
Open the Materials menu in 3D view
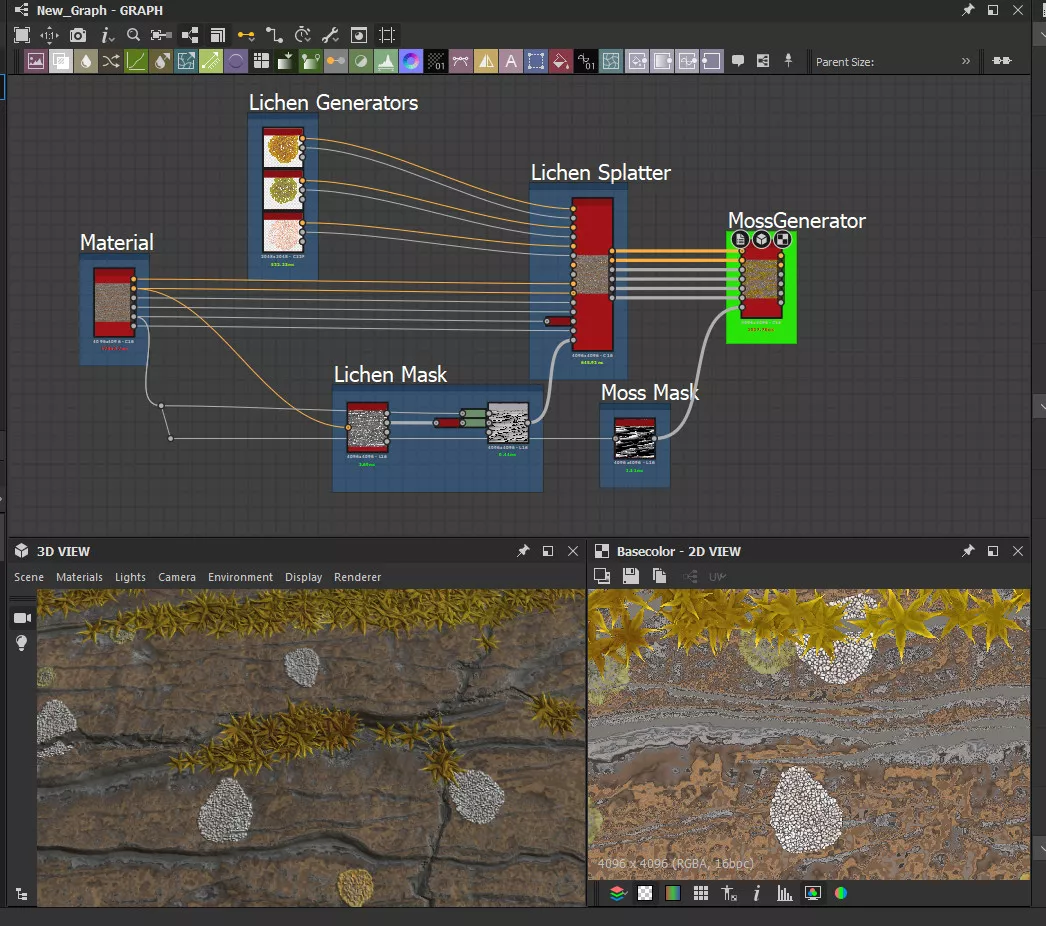79,577
